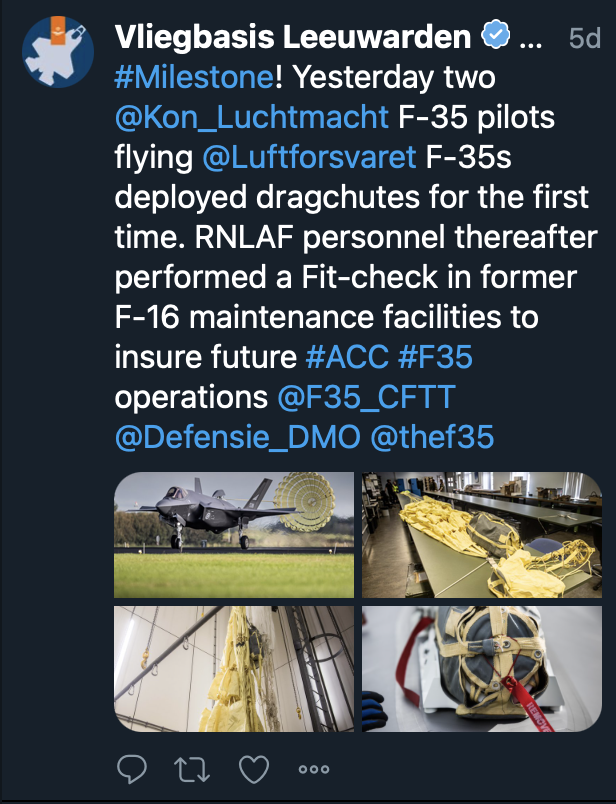View F-35 landing with dragchute photo
616x804 pixels.
click(234, 535)
